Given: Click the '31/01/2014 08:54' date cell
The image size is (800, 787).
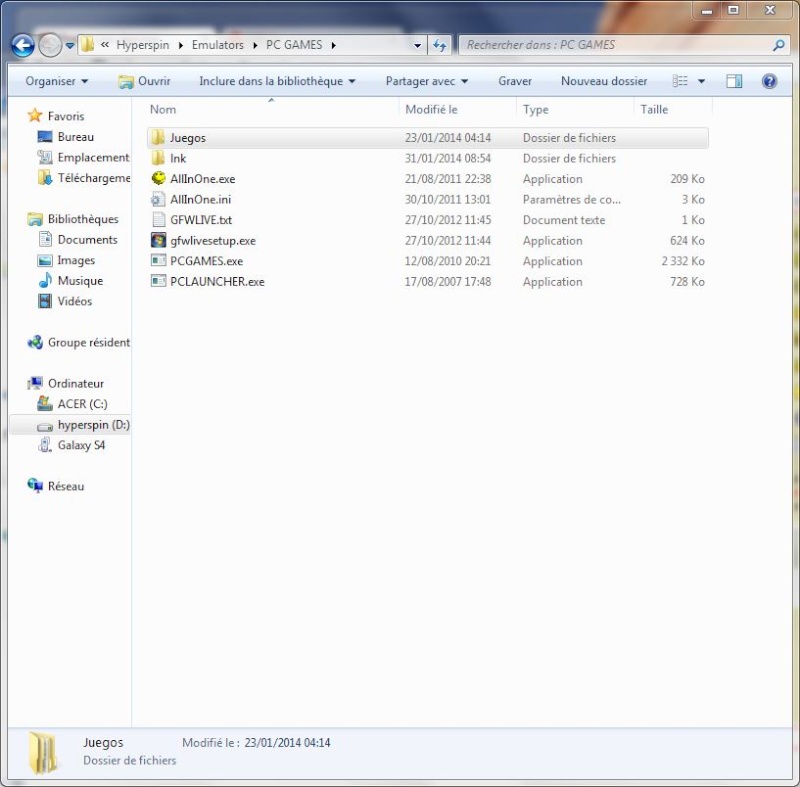Looking at the screenshot, I should 448,158.
